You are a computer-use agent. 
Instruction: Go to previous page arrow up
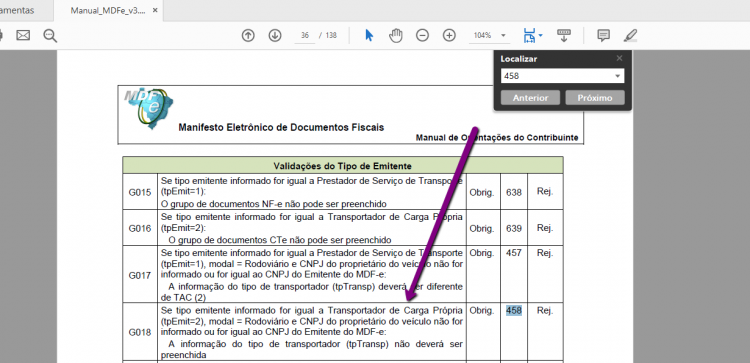[x=248, y=35]
